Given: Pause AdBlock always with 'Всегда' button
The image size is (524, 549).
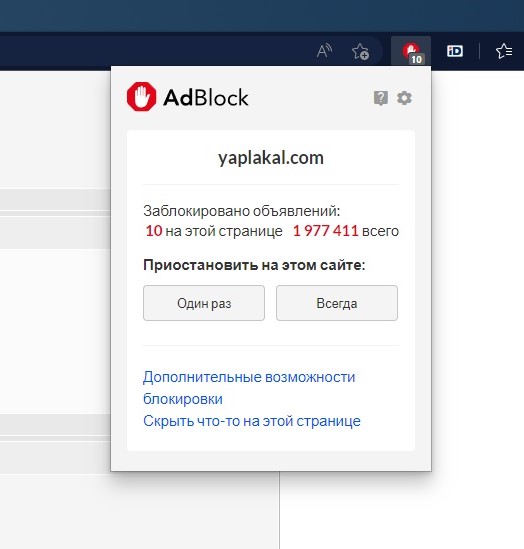Looking at the screenshot, I should click(x=337, y=303).
